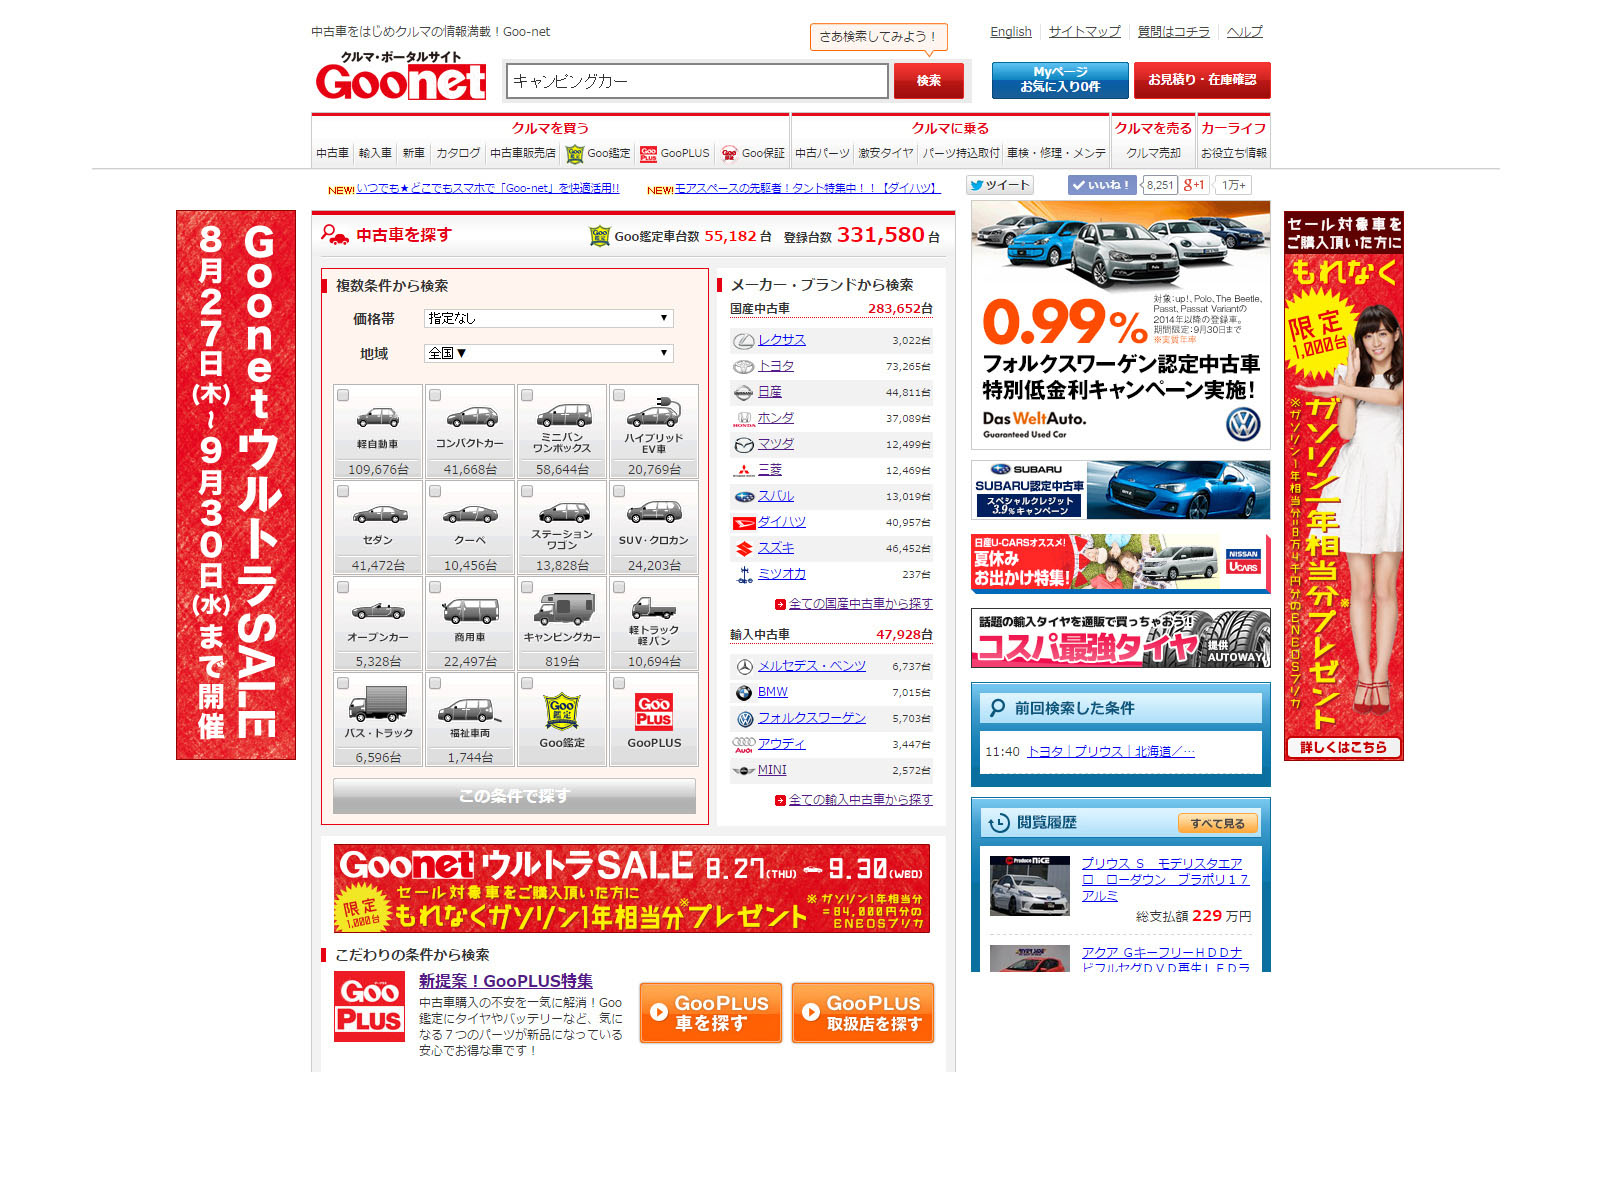
Task: Click the Mitsubishi brand logo icon
Action: (744, 471)
